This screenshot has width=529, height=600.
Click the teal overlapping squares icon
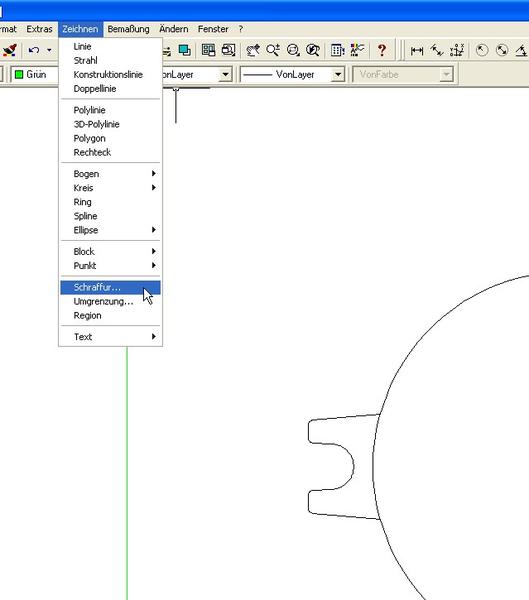click(184, 50)
